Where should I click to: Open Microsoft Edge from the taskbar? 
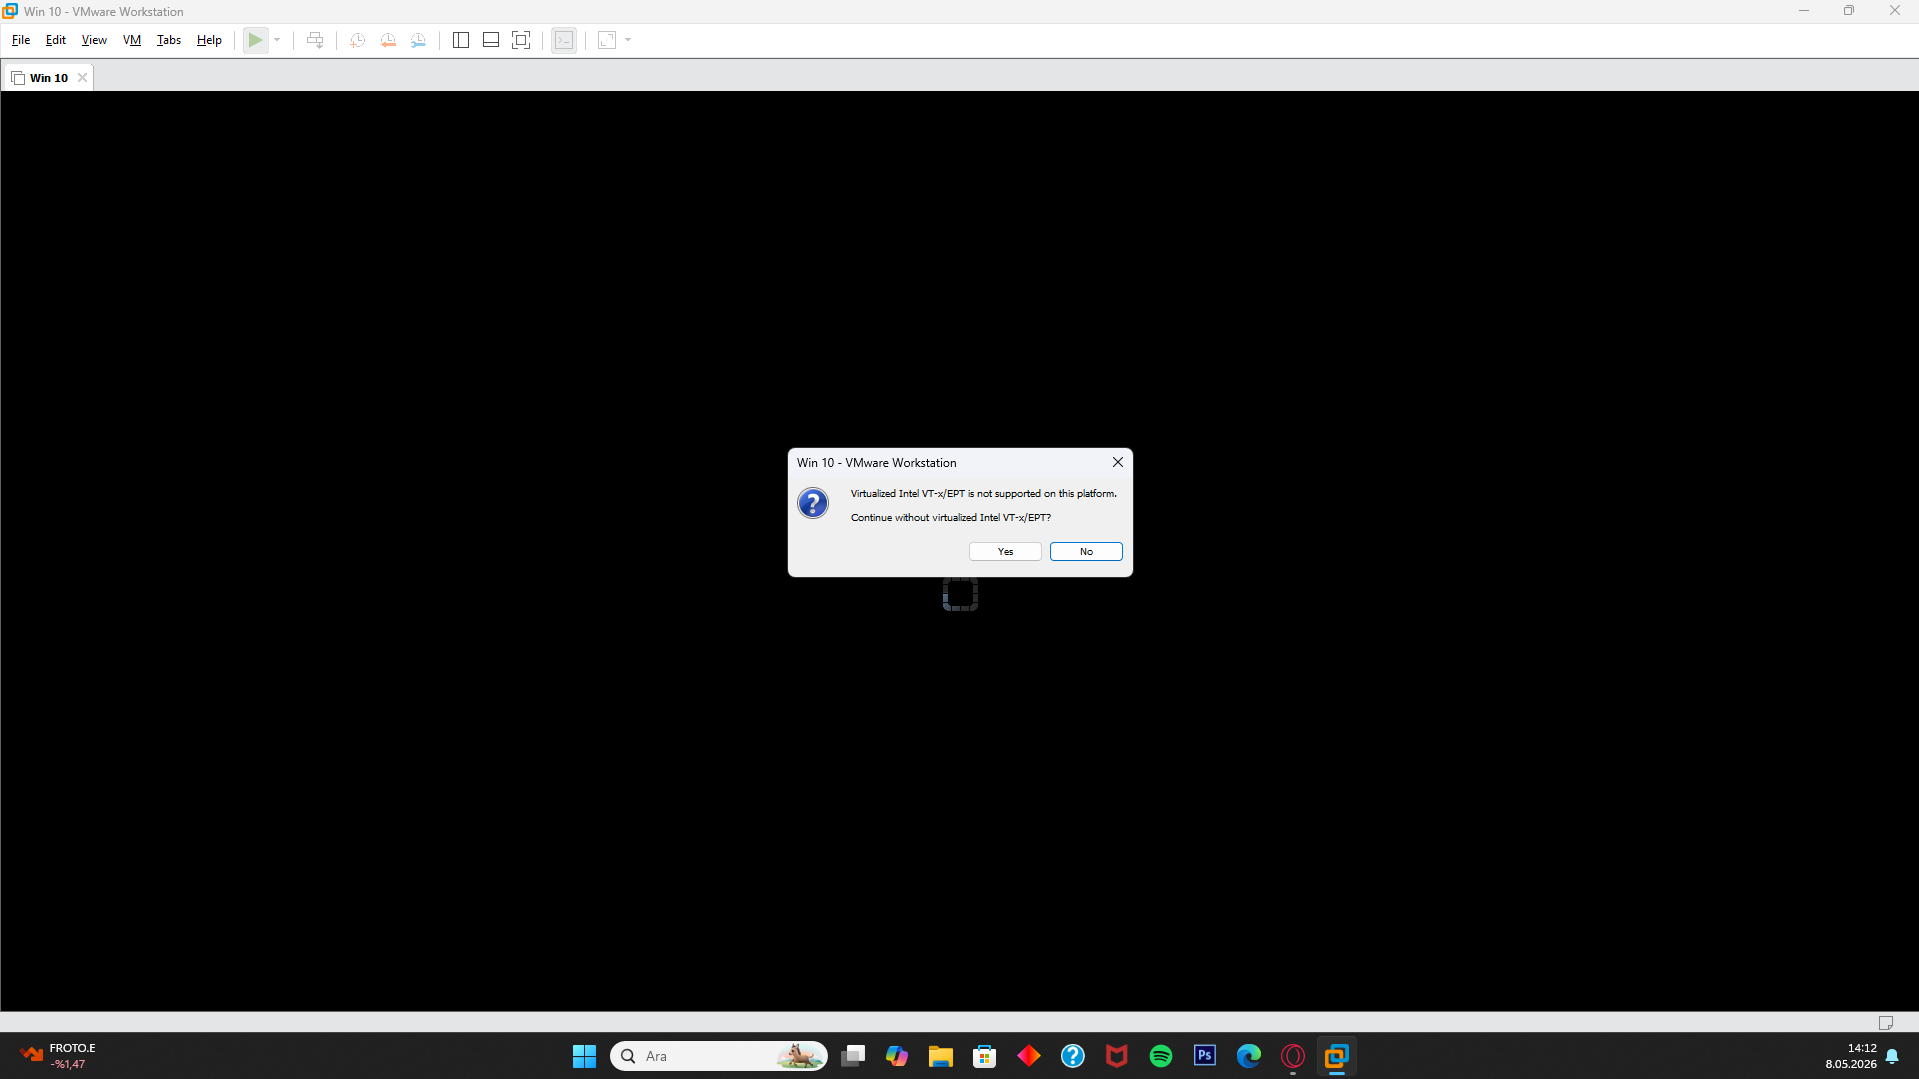pyautogui.click(x=1249, y=1056)
